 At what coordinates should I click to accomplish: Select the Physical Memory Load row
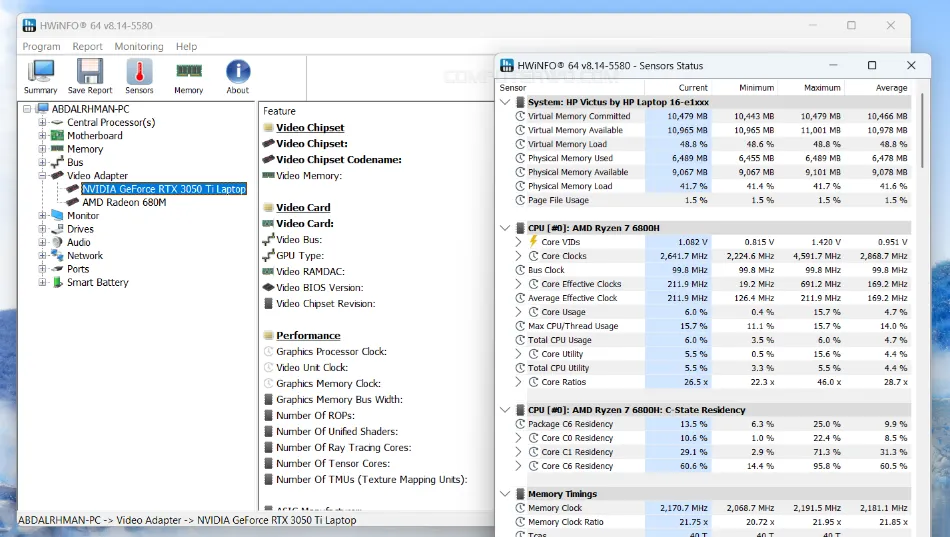(712, 186)
